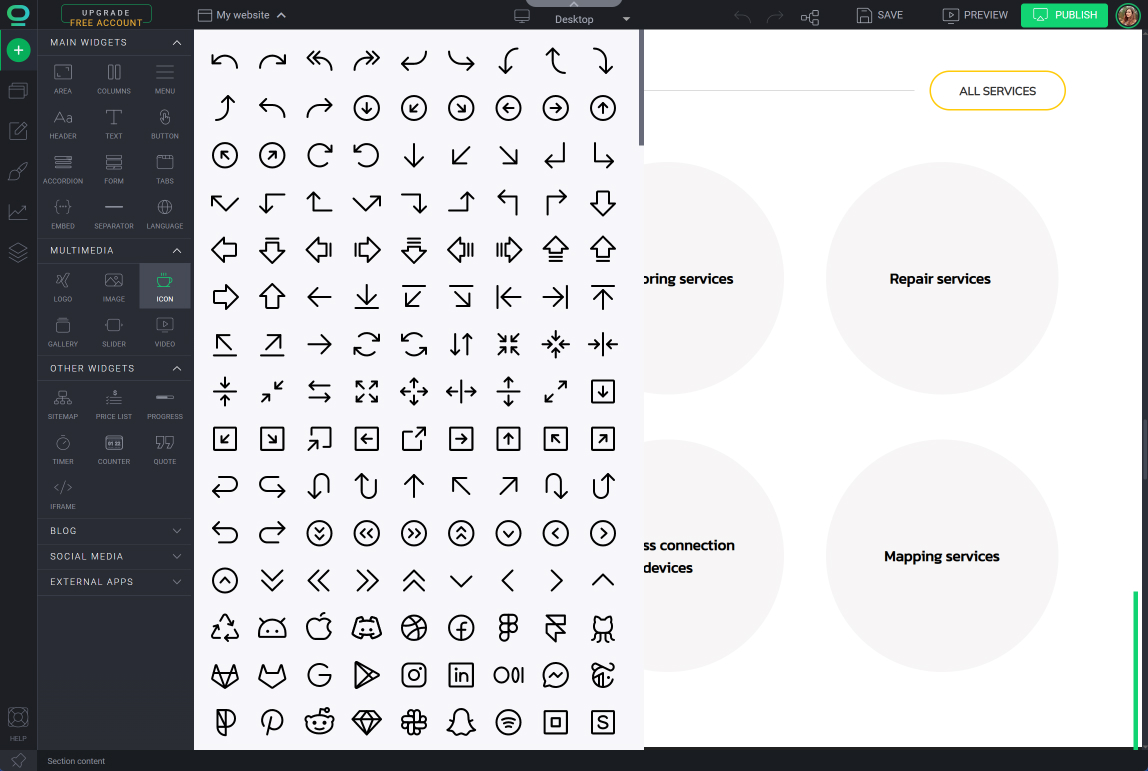Add the Video widget

tap(165, 332)
